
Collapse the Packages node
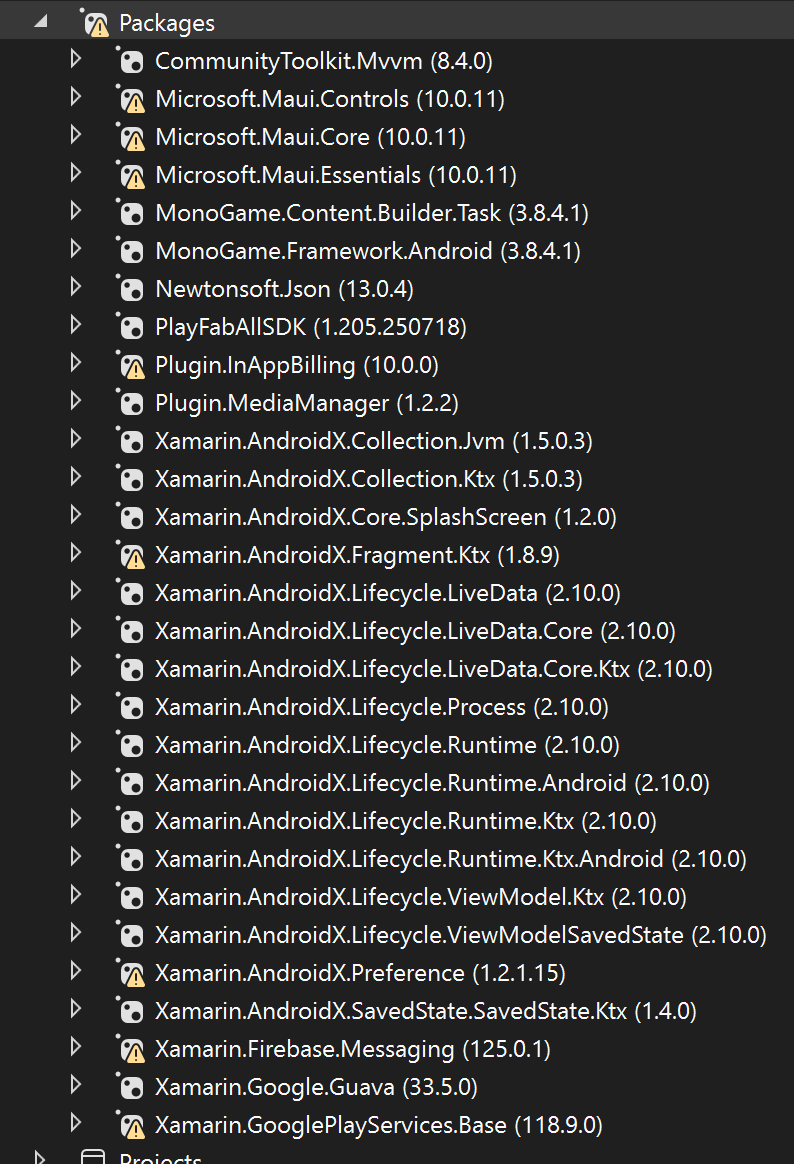(41, 22)
